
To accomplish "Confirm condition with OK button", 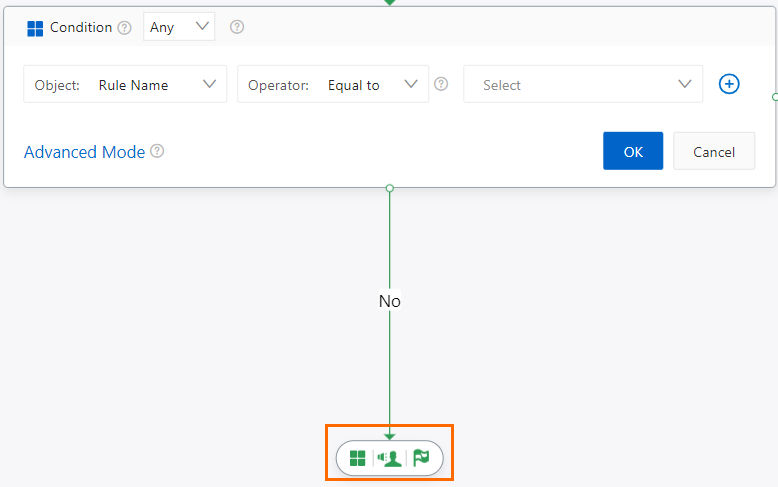I will coord(633,151).
